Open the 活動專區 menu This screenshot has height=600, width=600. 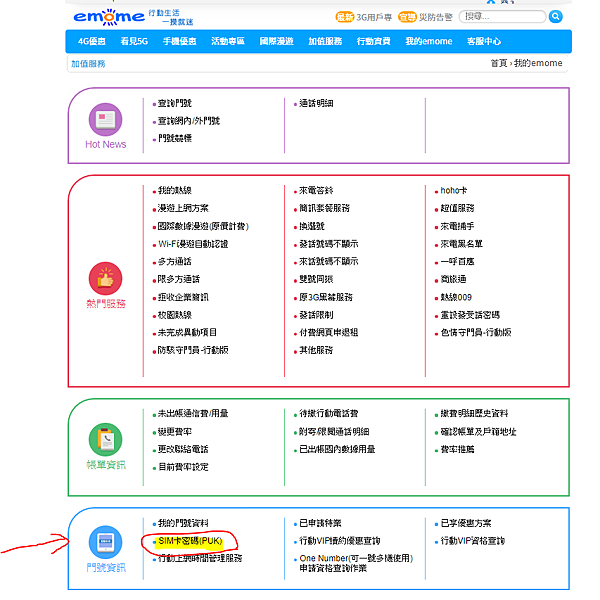coord(228,41)
